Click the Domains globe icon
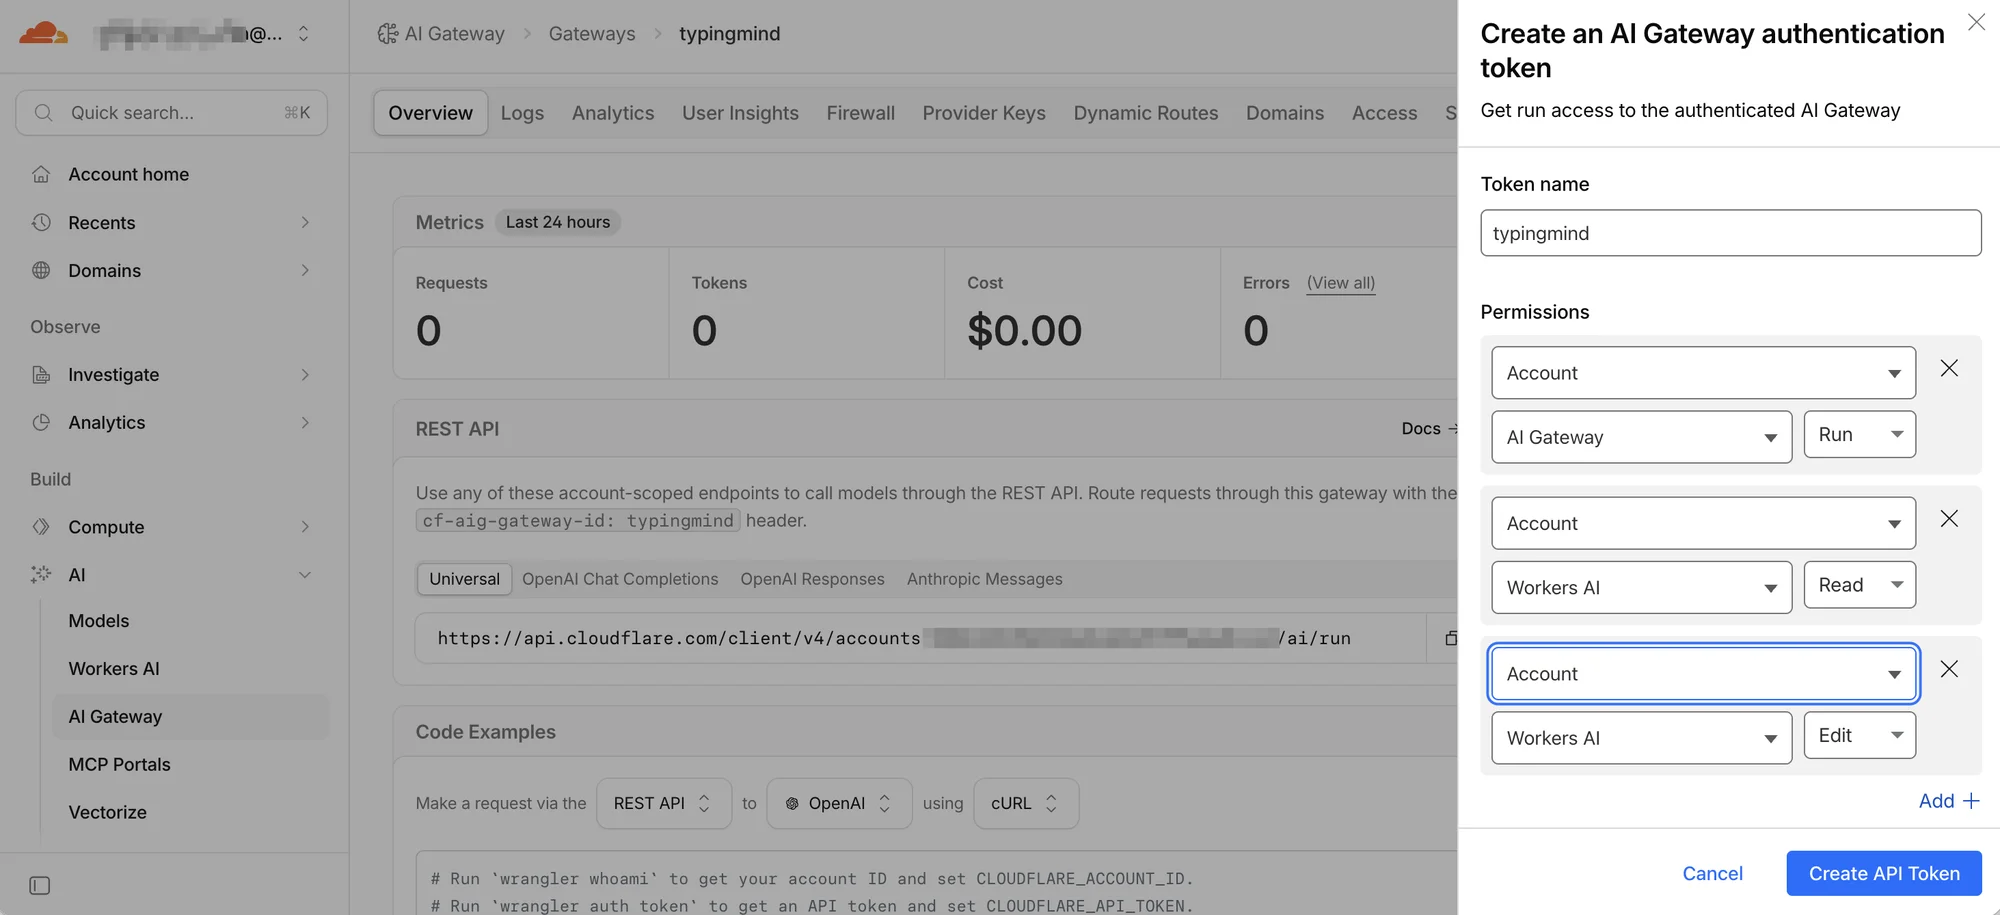The image size is (2000, 915). (41, 270)
